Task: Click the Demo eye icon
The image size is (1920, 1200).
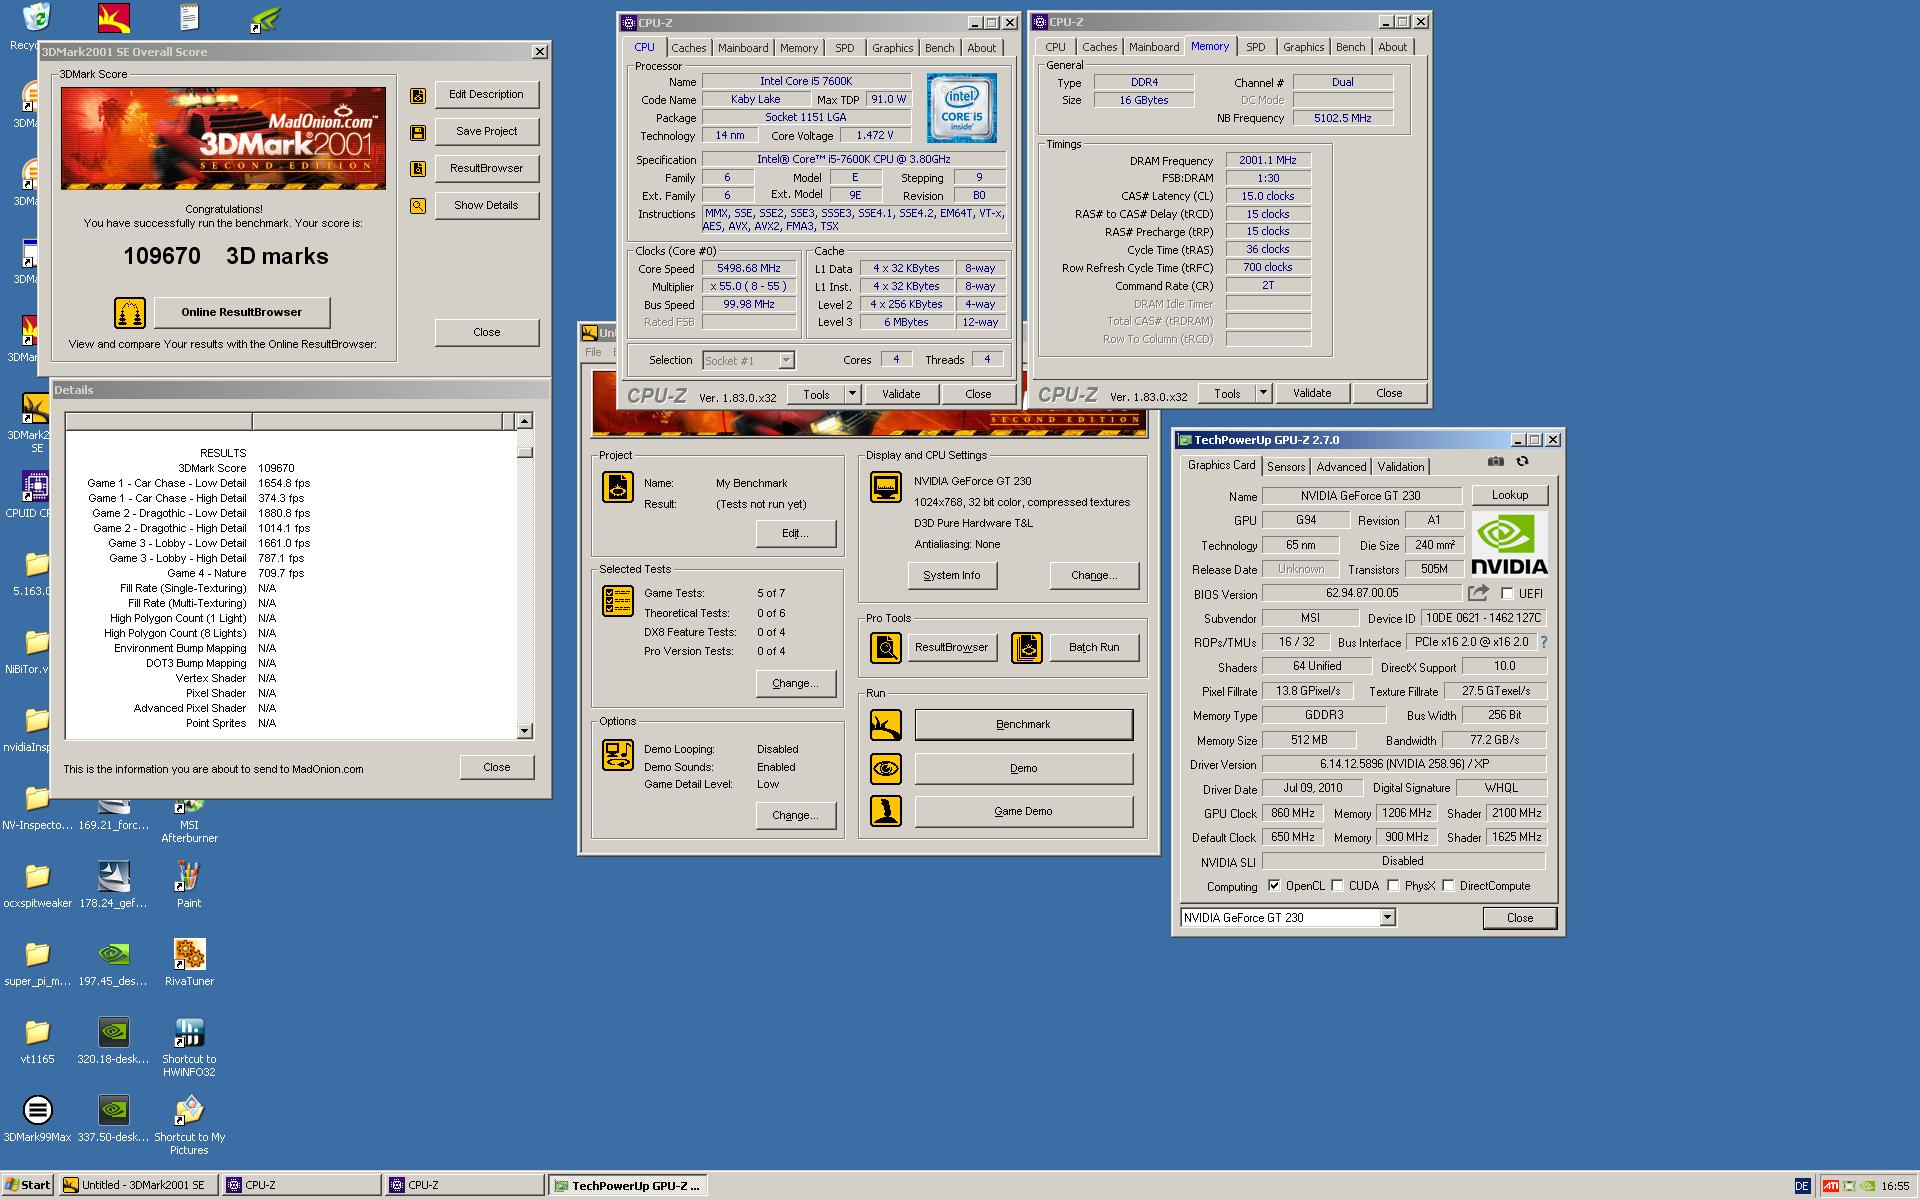Action: click(886, 769)
